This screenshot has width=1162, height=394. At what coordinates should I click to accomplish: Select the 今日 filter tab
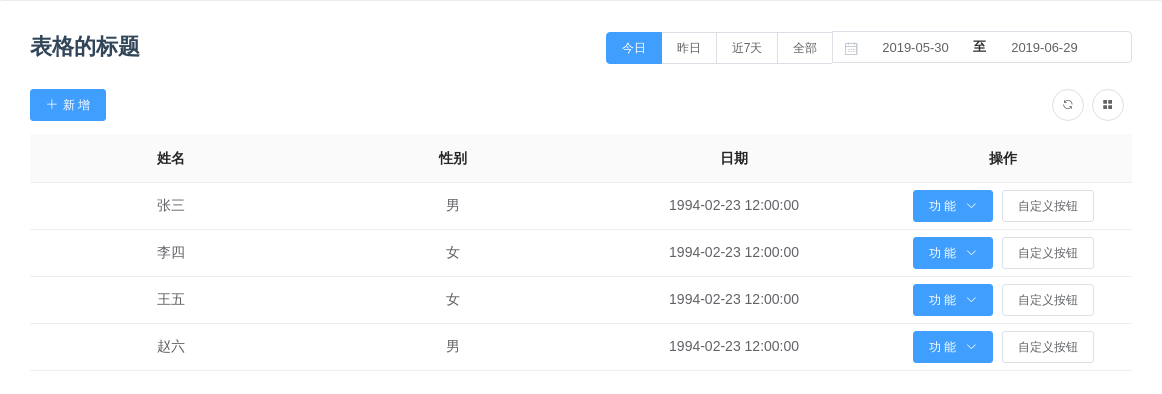coord(634,48)
